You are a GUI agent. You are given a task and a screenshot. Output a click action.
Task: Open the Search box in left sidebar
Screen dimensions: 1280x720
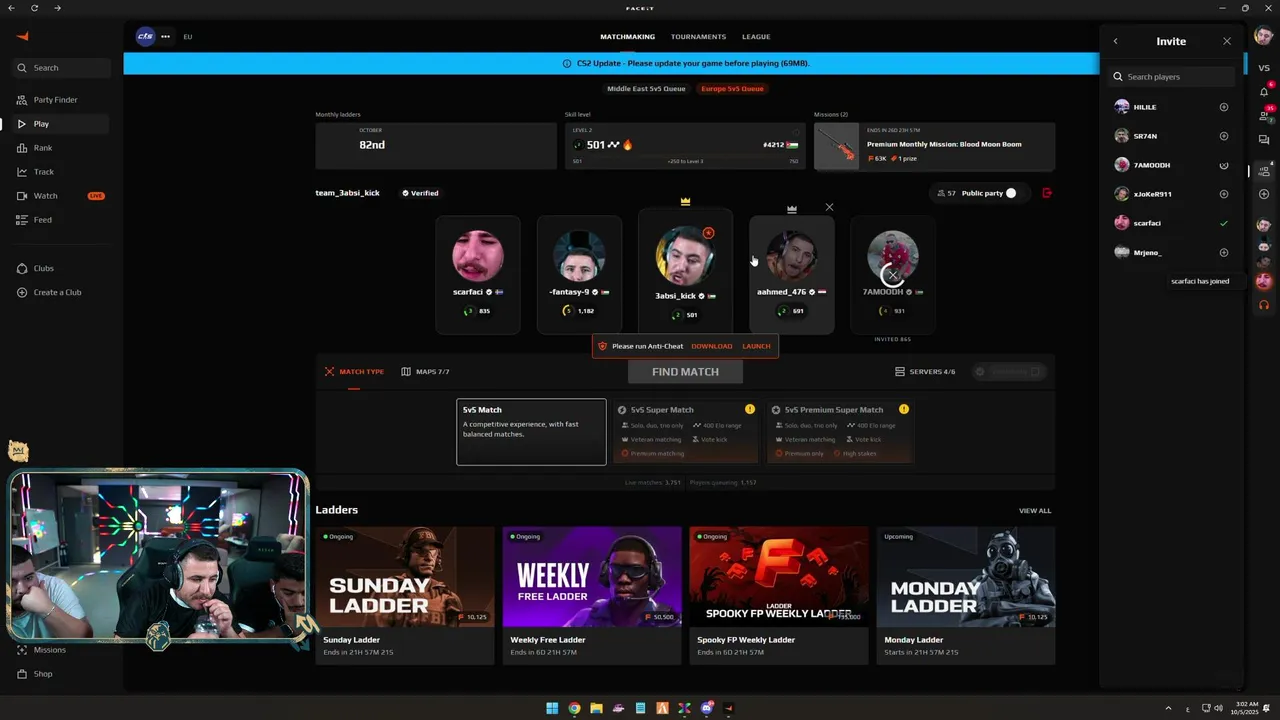click(62, 68)
